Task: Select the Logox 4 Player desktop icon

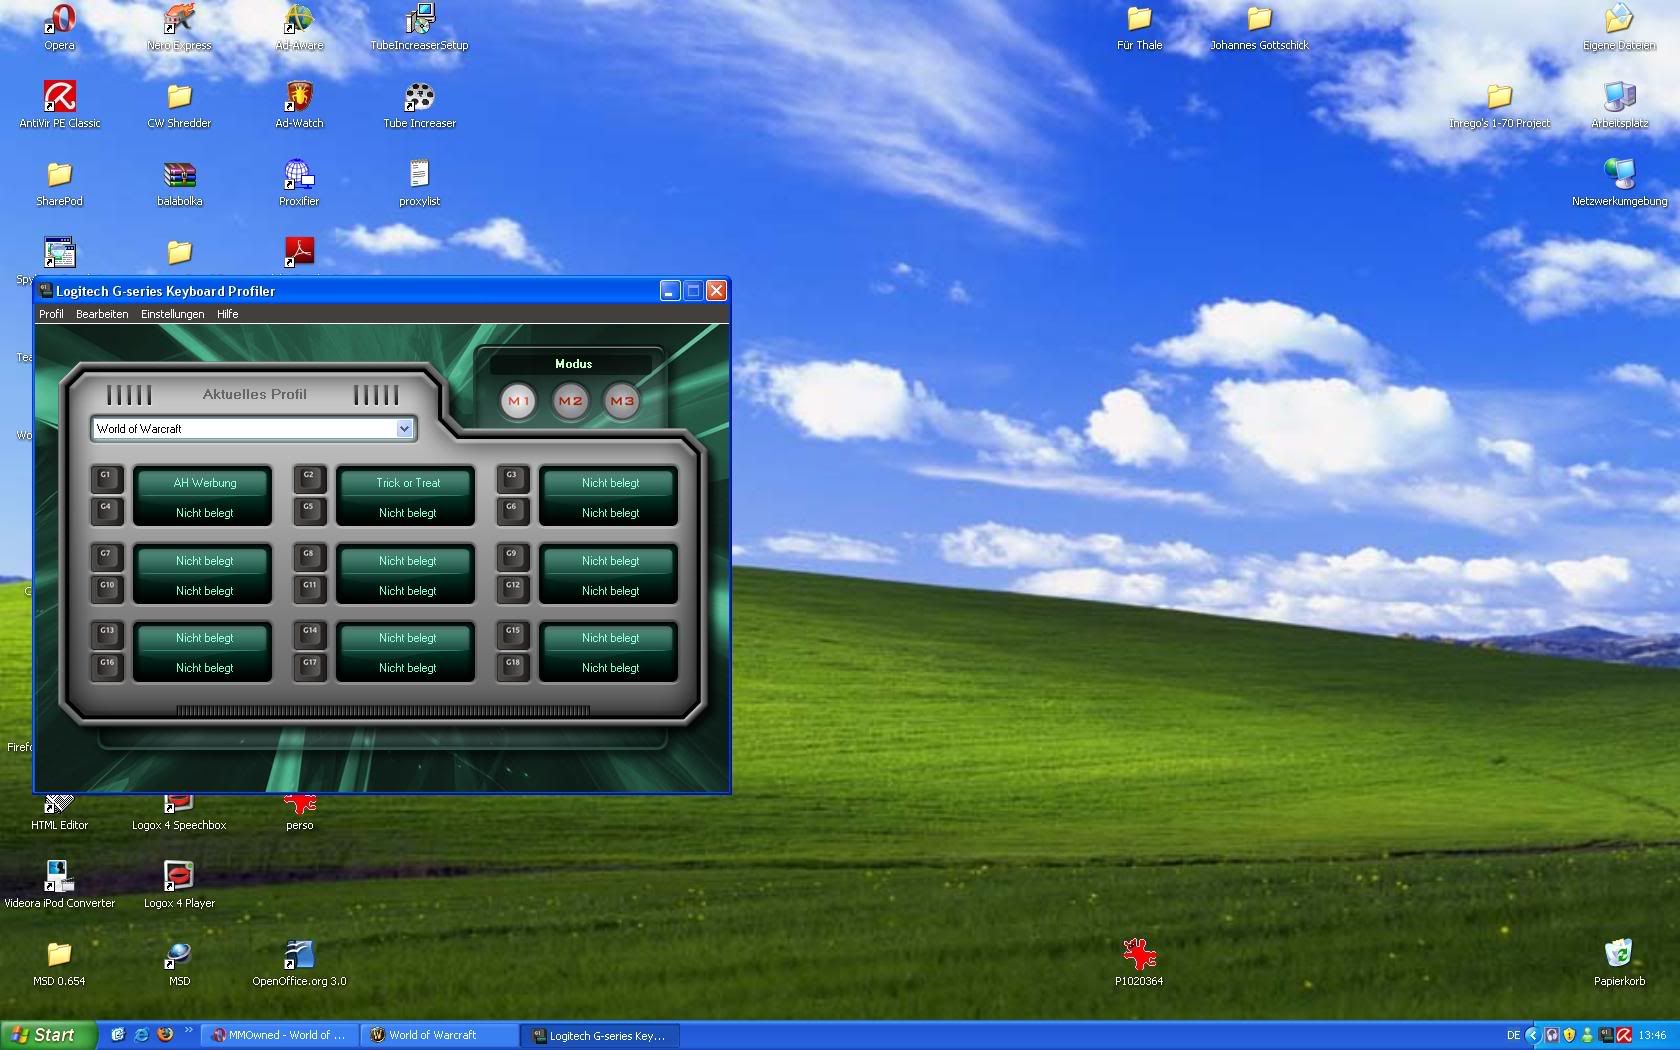Action: [x=179, y=885]
